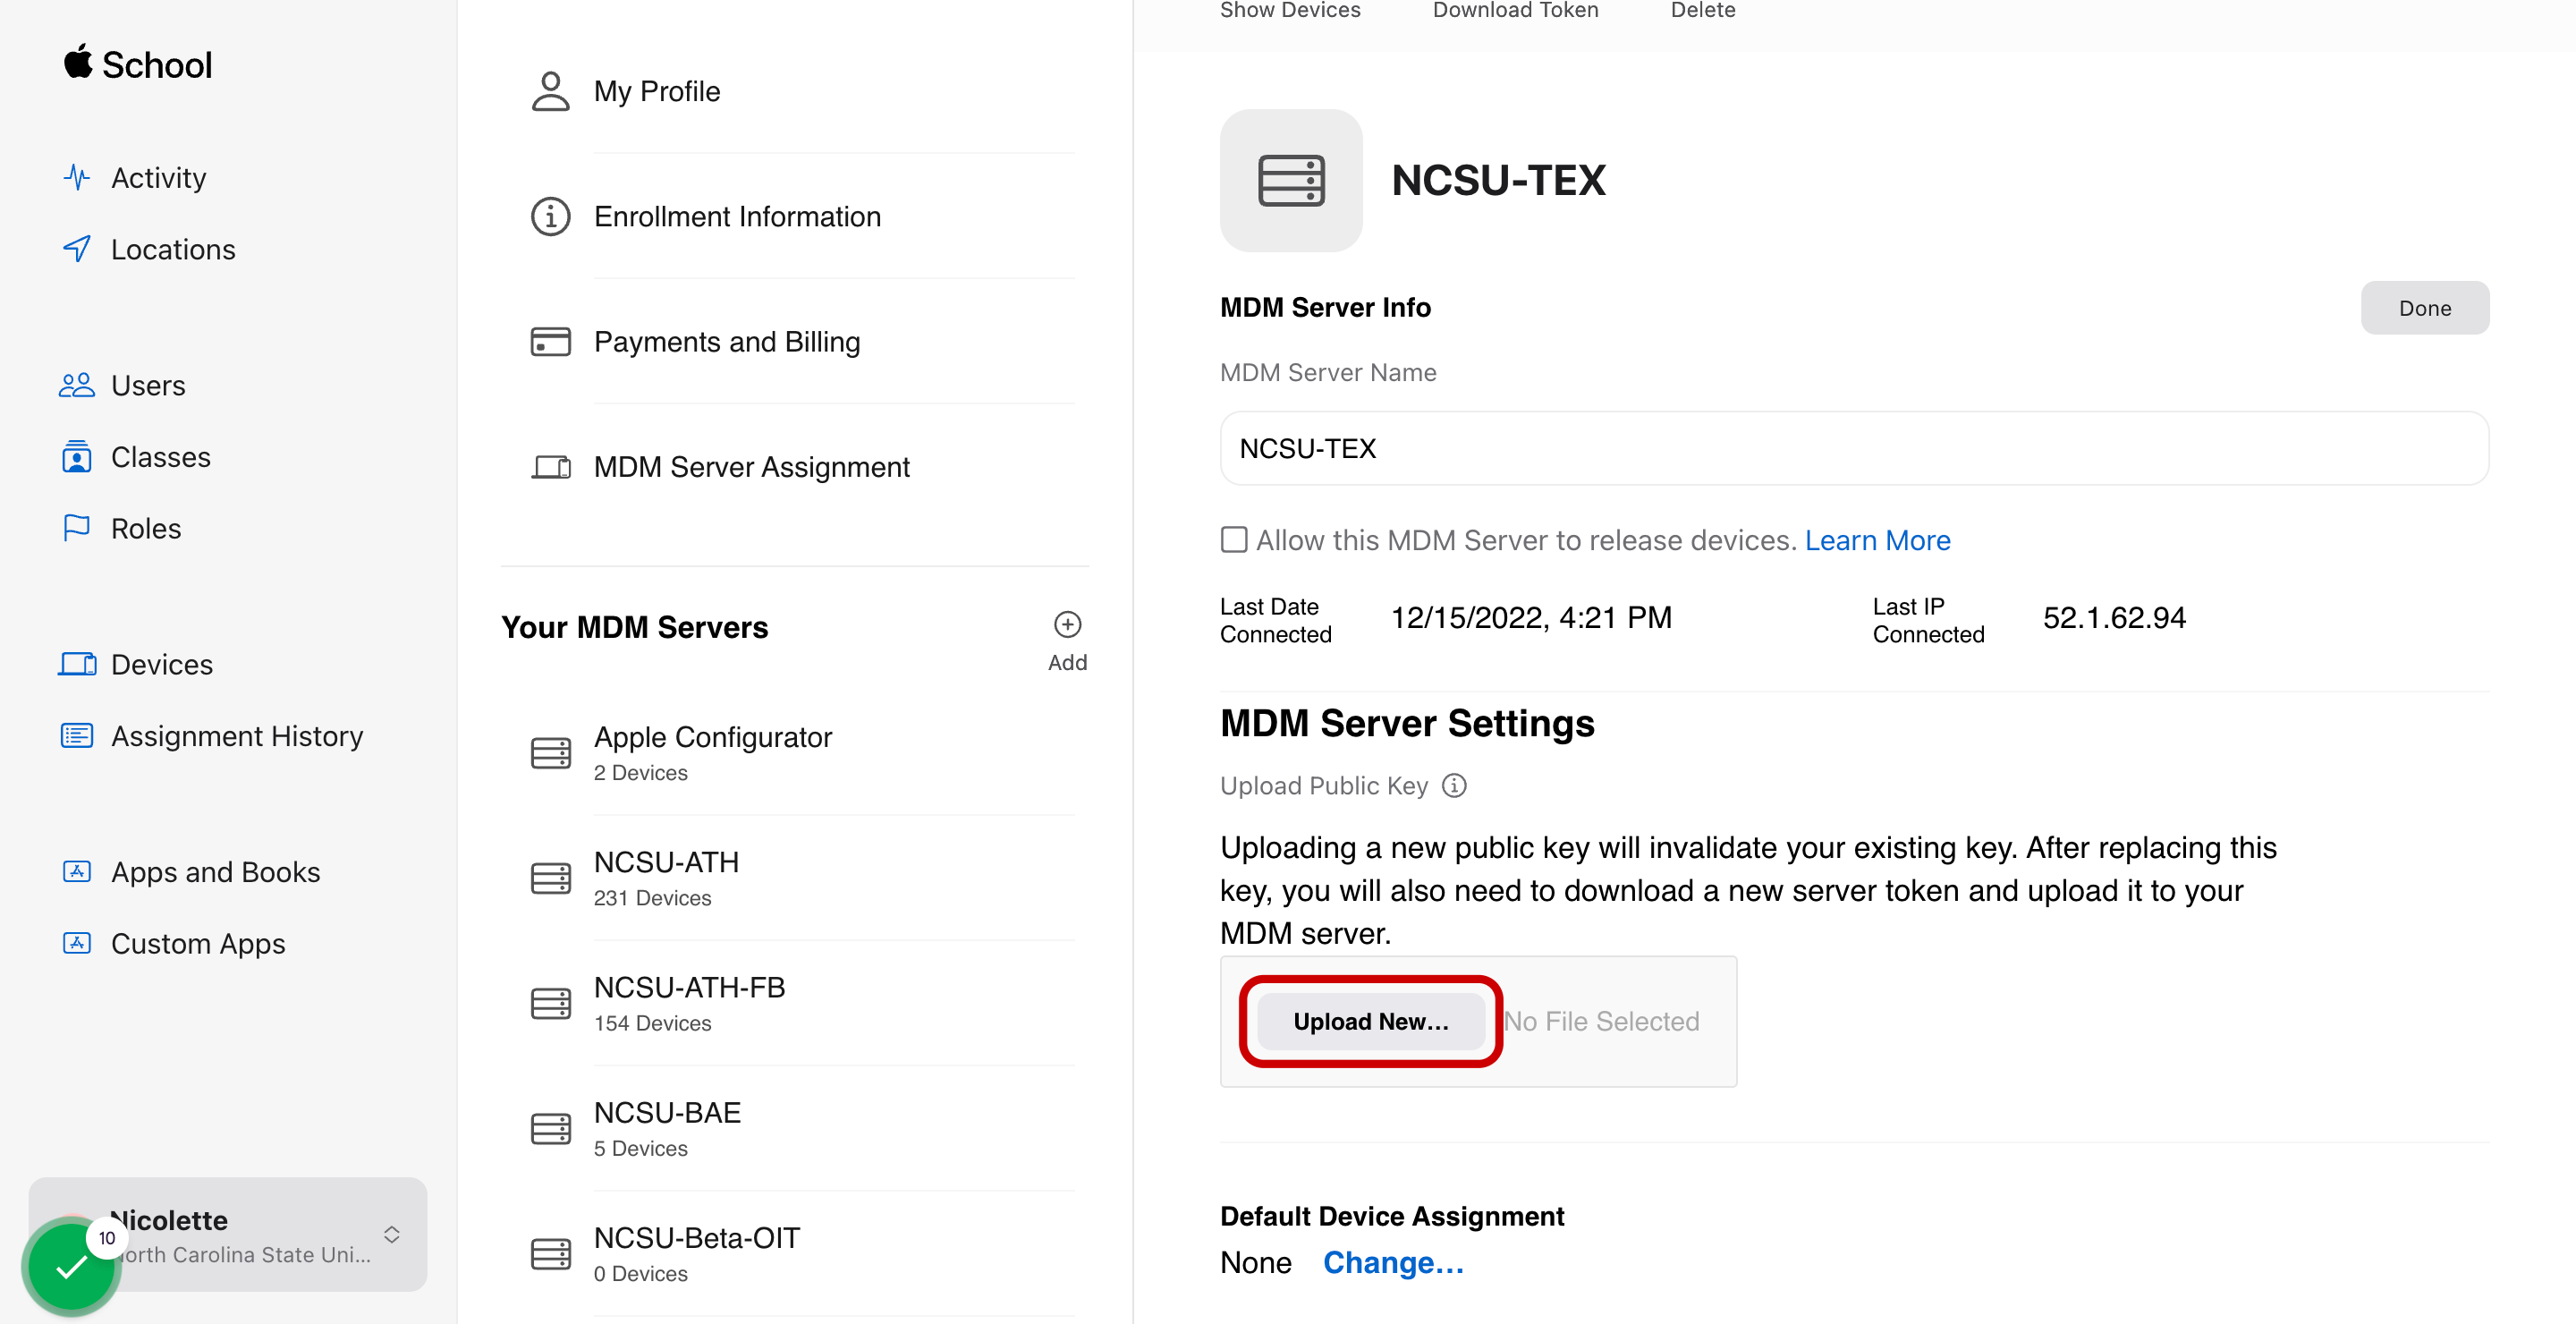
Task: Enable Allow this MDM Server to release devices
Action: 1234,540
